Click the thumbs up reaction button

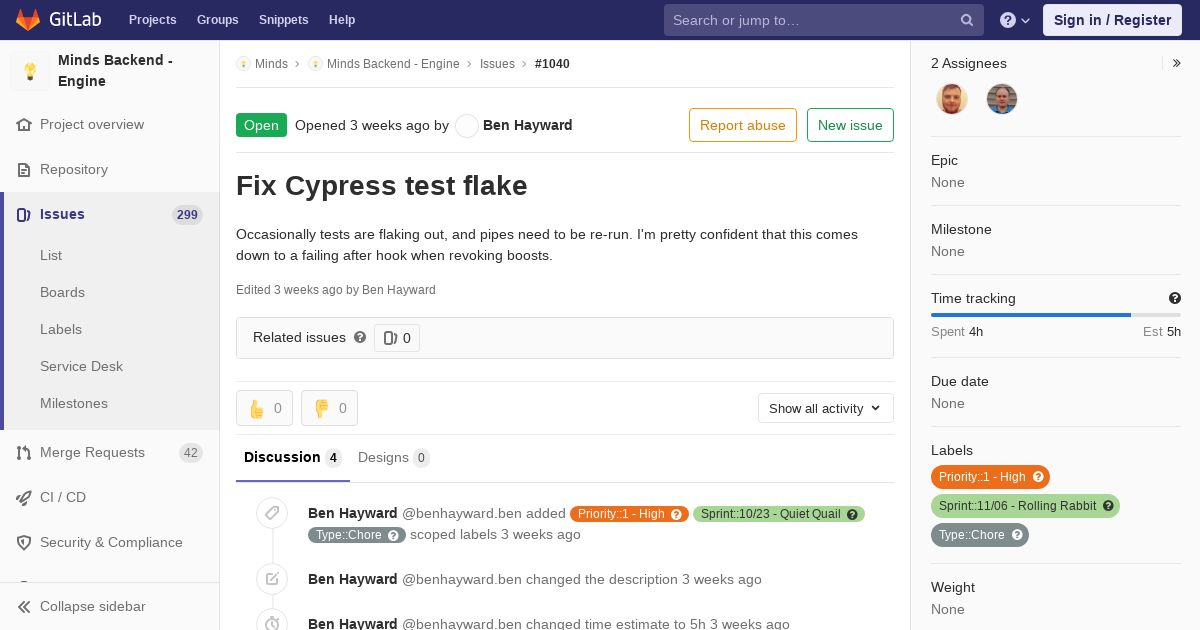(x=264, y=408)
